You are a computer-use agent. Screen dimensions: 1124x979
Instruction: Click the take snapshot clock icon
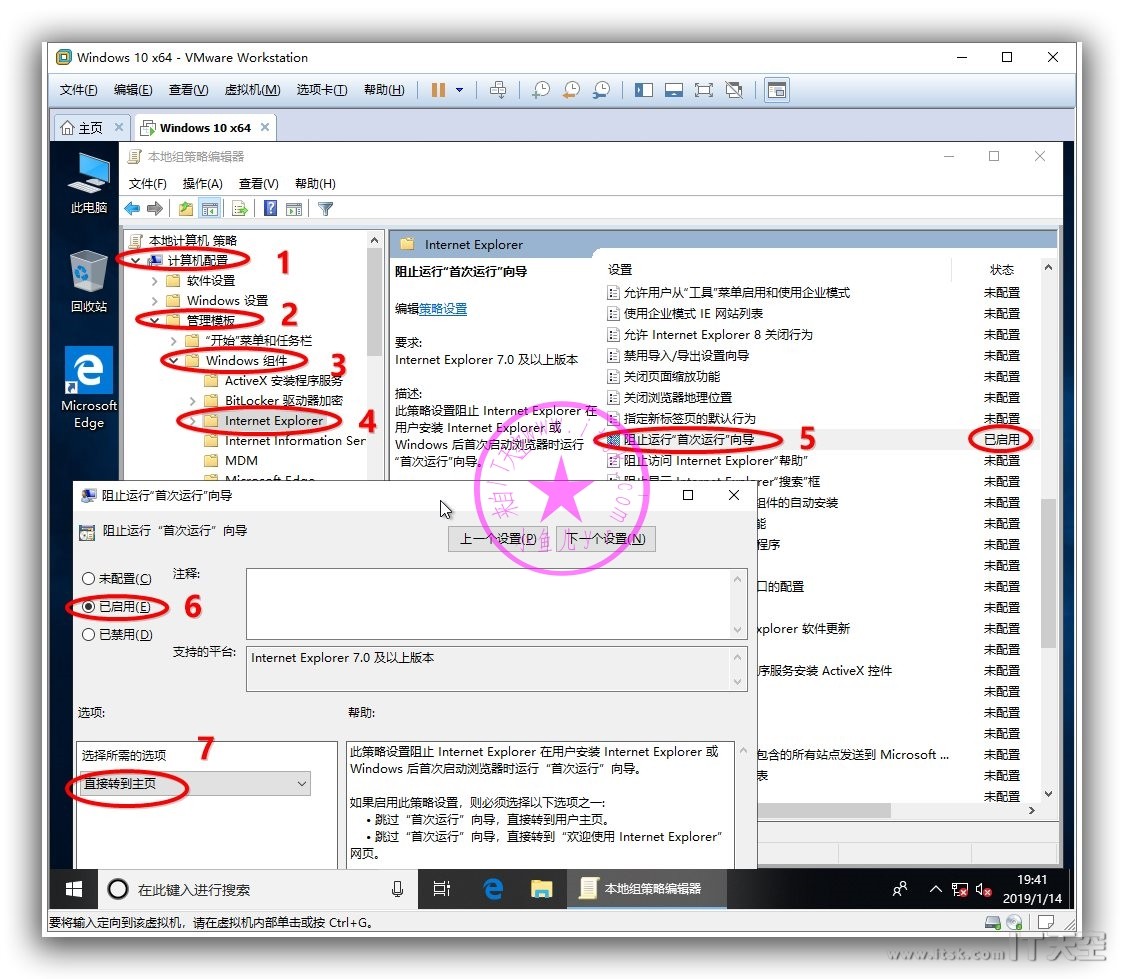tap(541, 90)
